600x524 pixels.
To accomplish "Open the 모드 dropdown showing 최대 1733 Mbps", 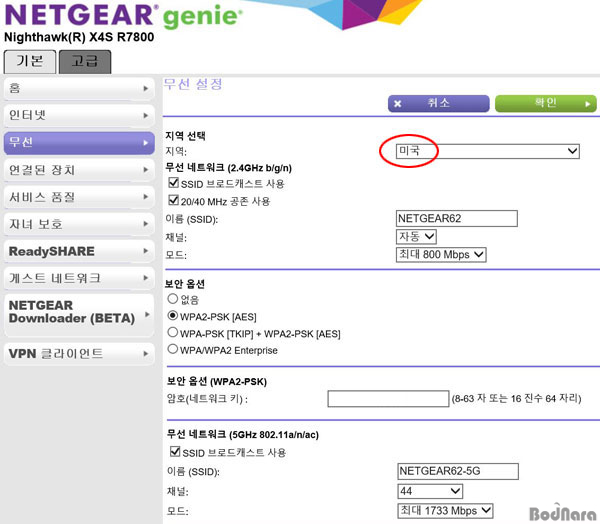I will point(445,511).
